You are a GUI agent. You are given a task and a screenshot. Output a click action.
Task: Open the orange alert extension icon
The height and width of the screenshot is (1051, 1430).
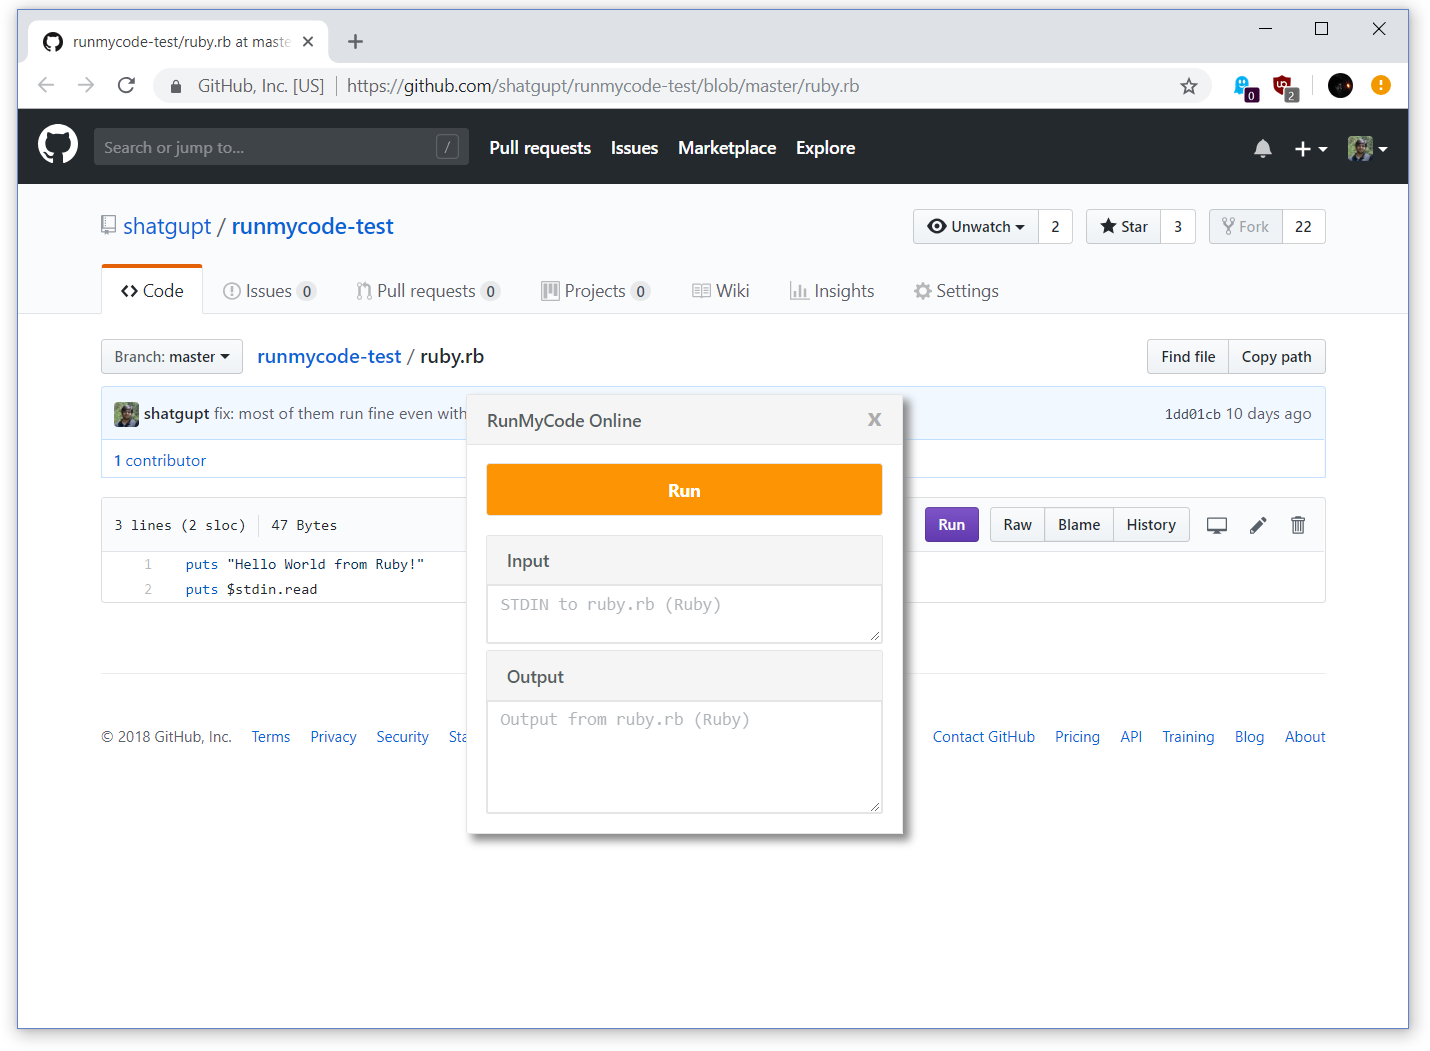pyautogui.click(x=1381, y=85)
